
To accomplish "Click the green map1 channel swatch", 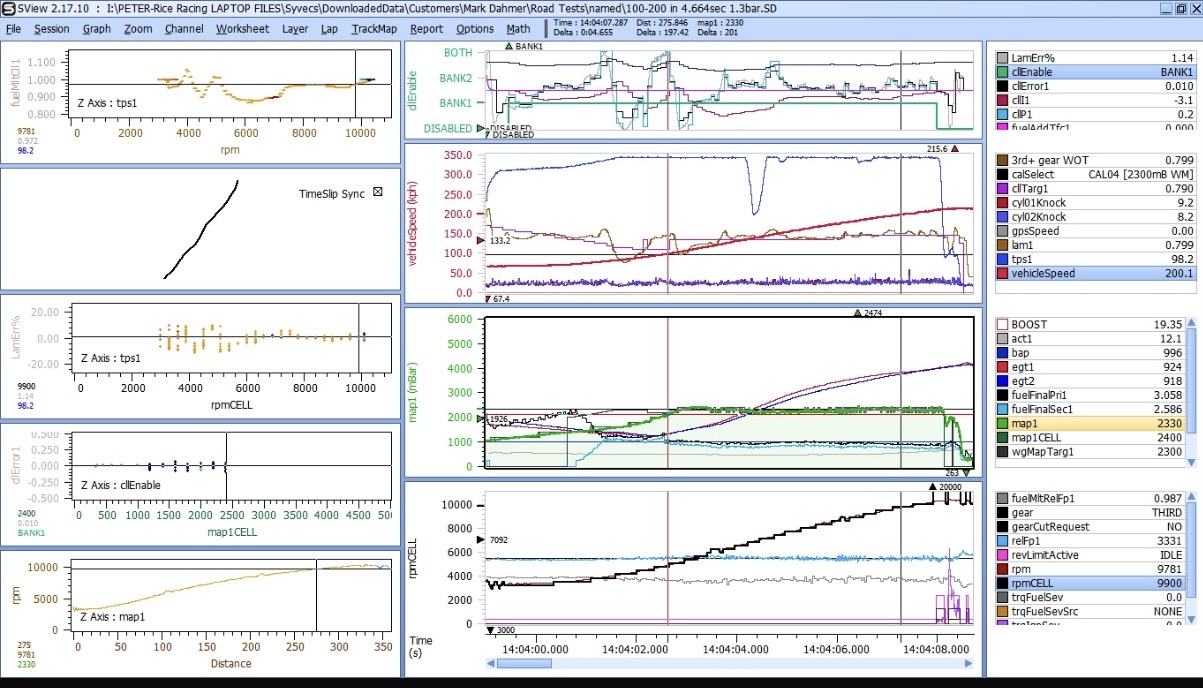I will click(x=1003, y=424).
